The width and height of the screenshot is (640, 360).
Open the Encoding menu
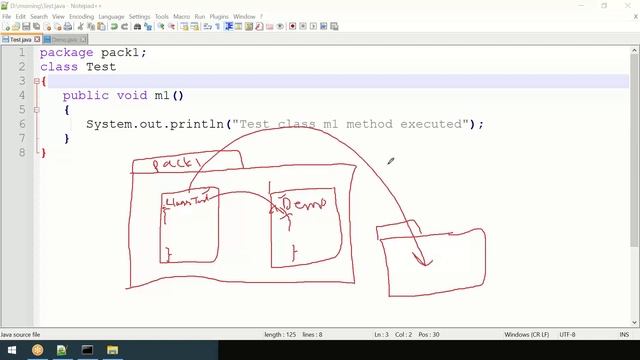pos(81,17)
